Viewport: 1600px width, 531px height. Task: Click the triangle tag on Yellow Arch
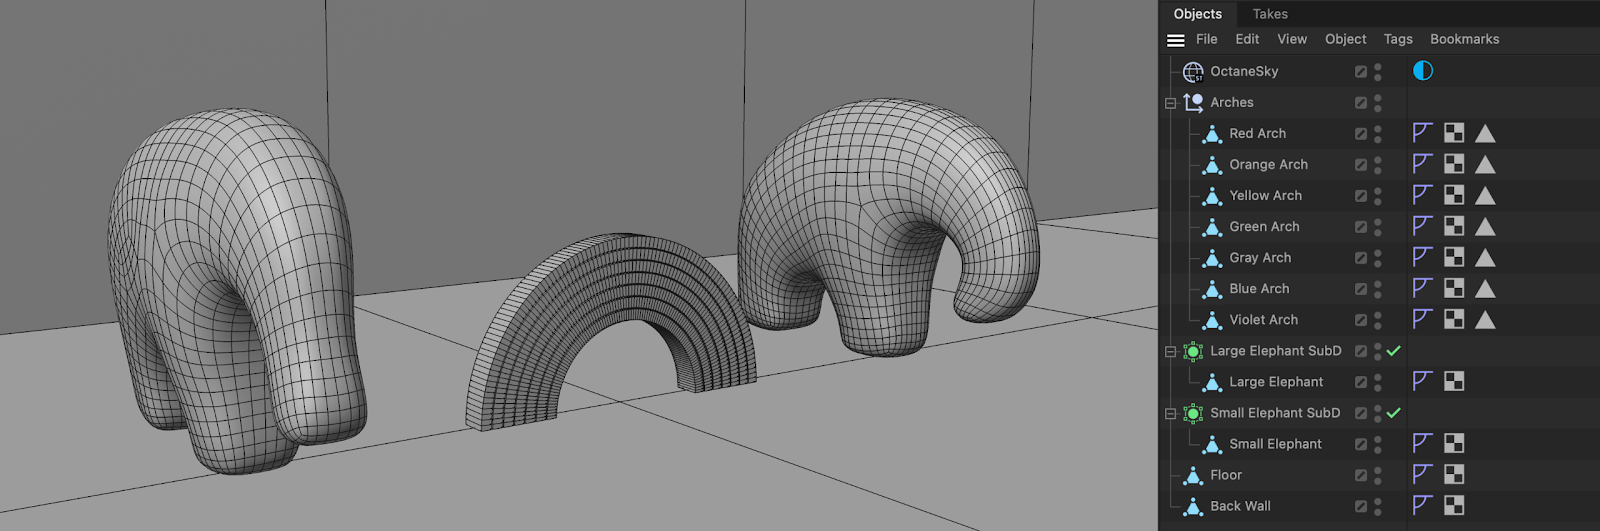1485,195
